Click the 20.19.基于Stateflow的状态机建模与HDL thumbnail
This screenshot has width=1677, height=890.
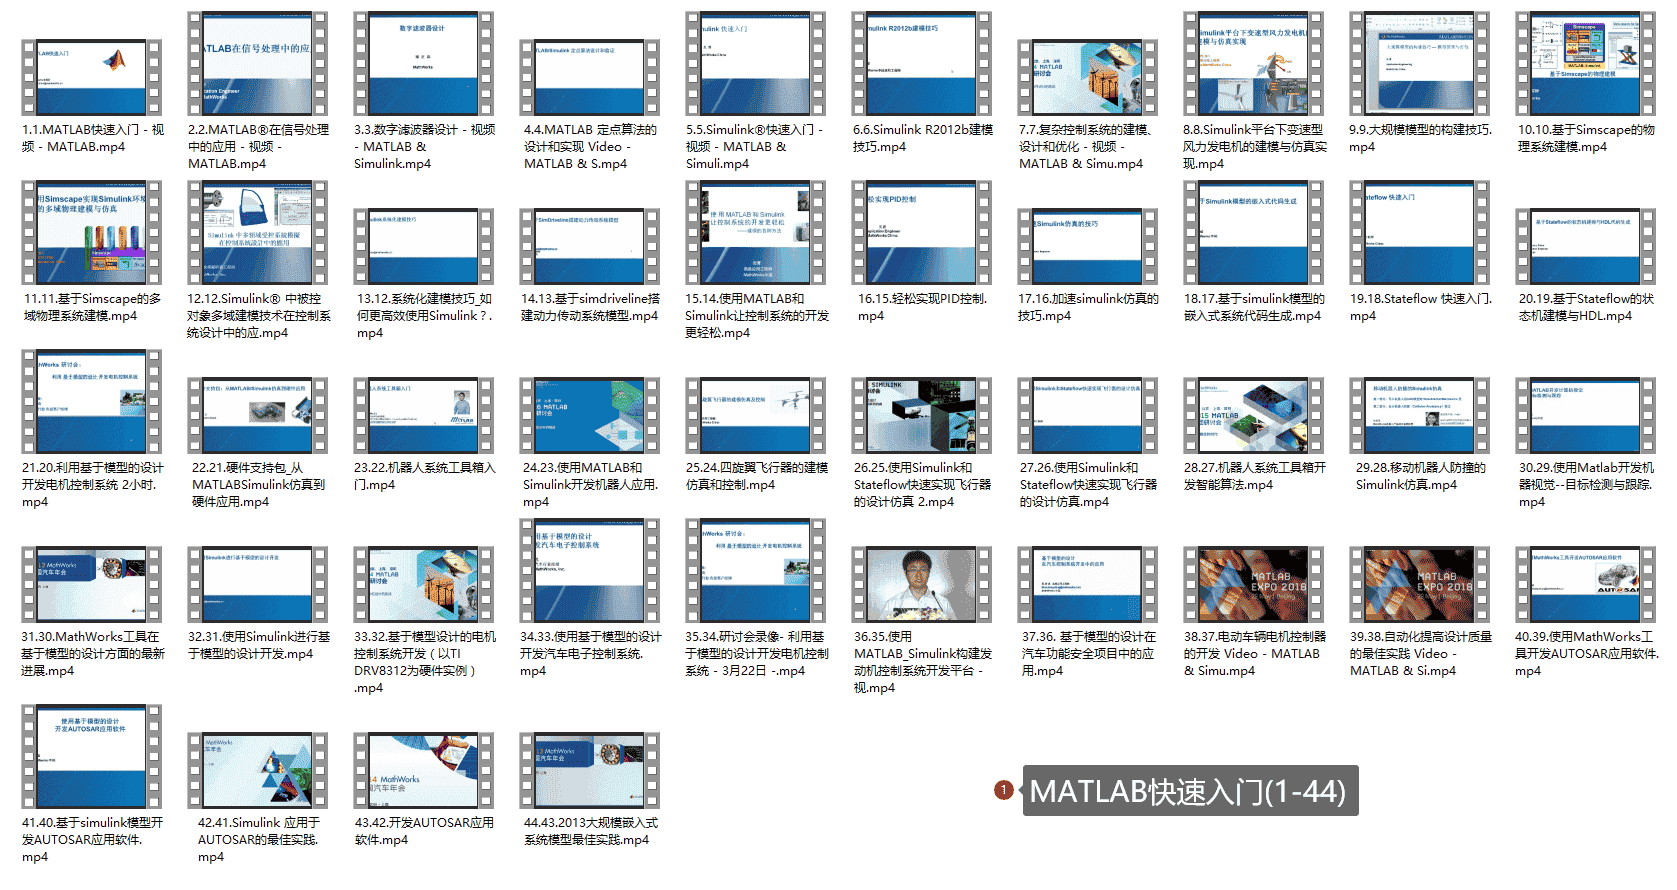point(1585,246)
